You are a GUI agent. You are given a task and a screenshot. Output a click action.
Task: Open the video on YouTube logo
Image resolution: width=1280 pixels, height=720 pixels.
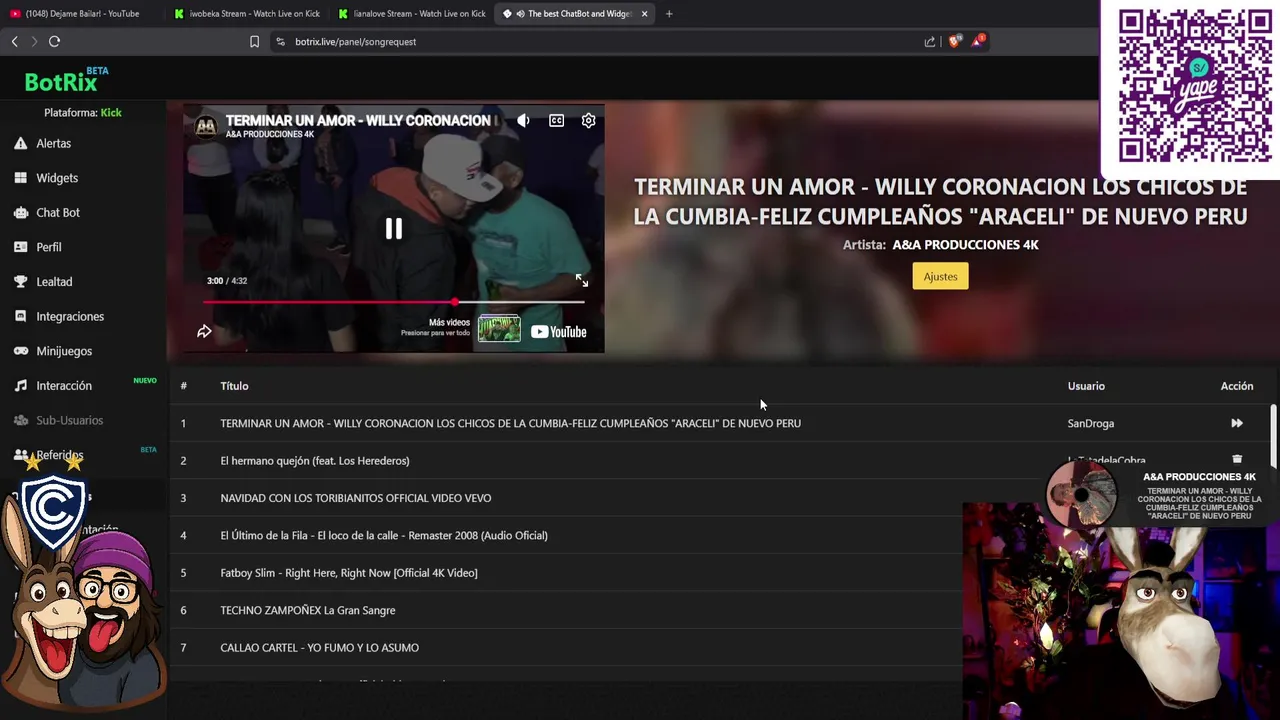[x=559, y=332]
